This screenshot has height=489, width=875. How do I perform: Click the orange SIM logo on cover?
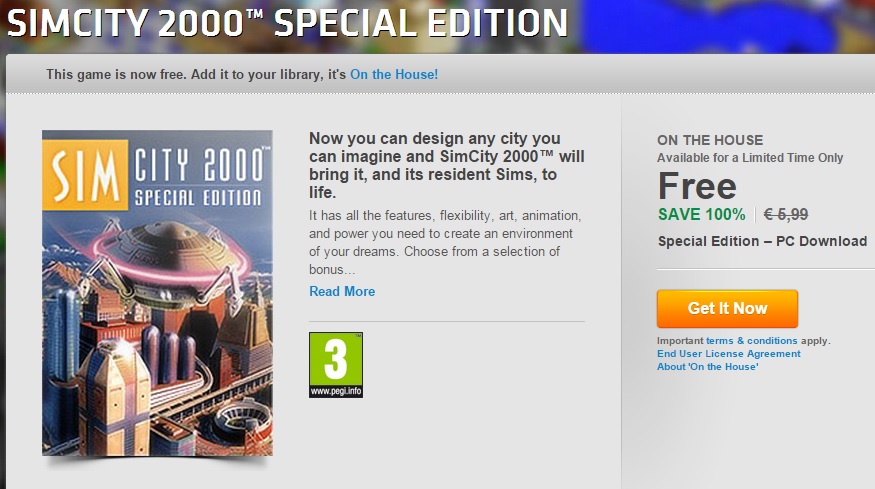[x=85, y=175]
